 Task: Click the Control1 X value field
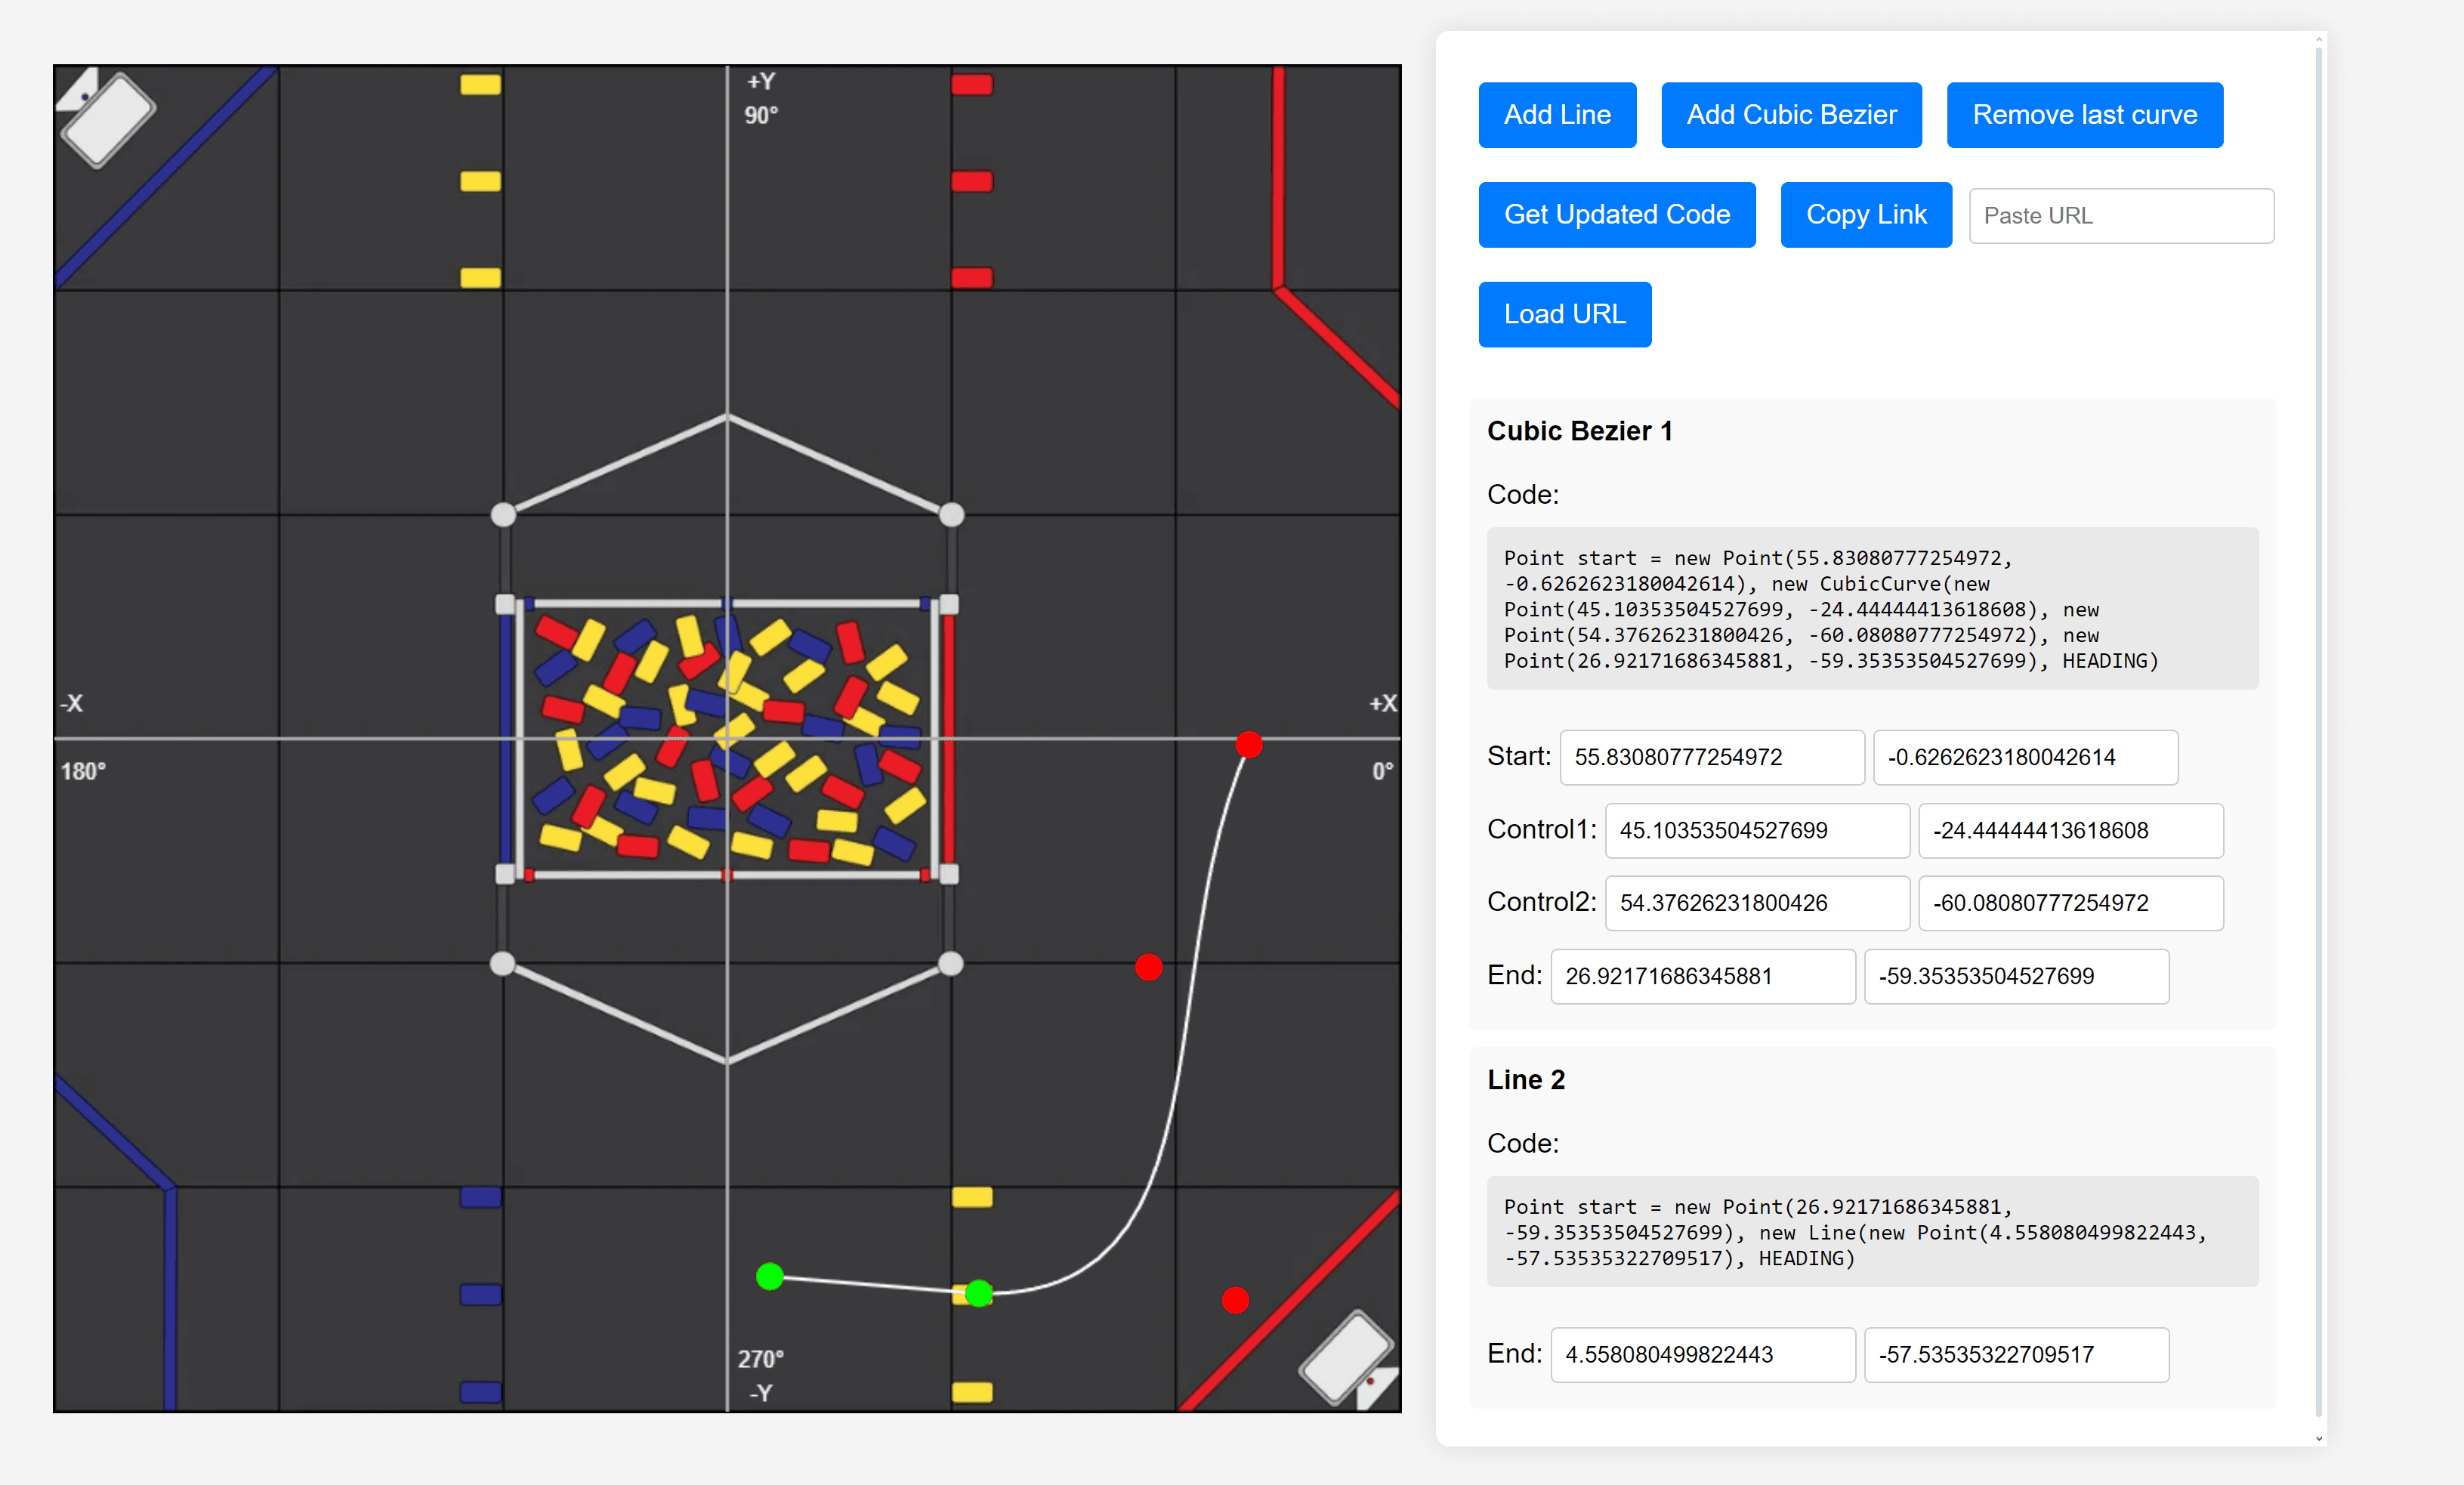click(x=1756, y=830)
